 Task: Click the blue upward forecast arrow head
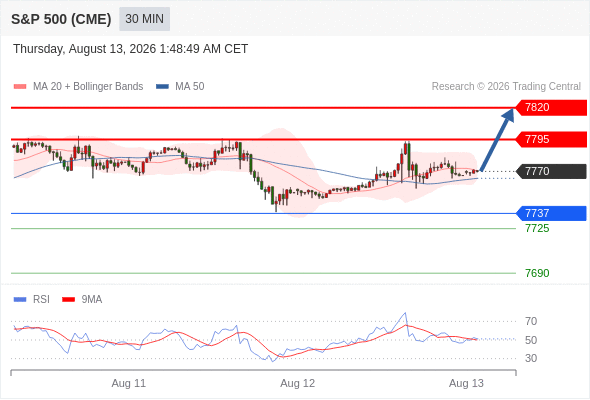pos(508,115)
